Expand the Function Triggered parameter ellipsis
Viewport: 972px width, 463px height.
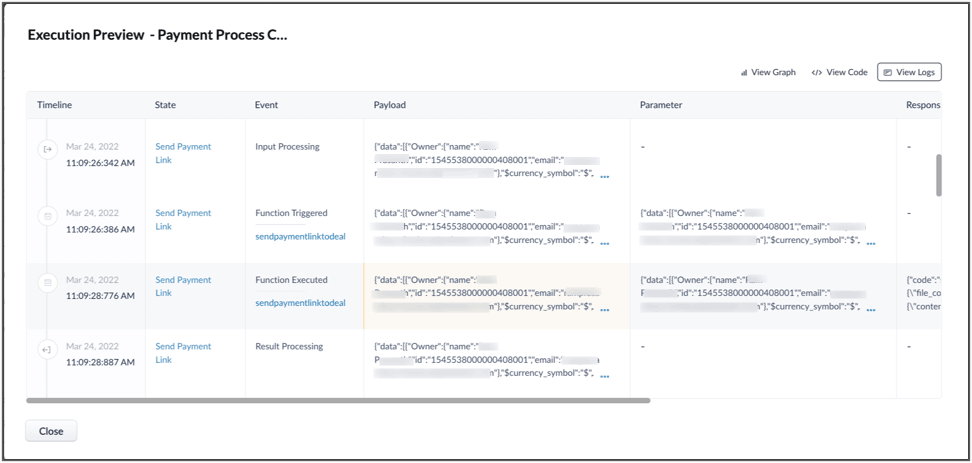tap(871, 242)
